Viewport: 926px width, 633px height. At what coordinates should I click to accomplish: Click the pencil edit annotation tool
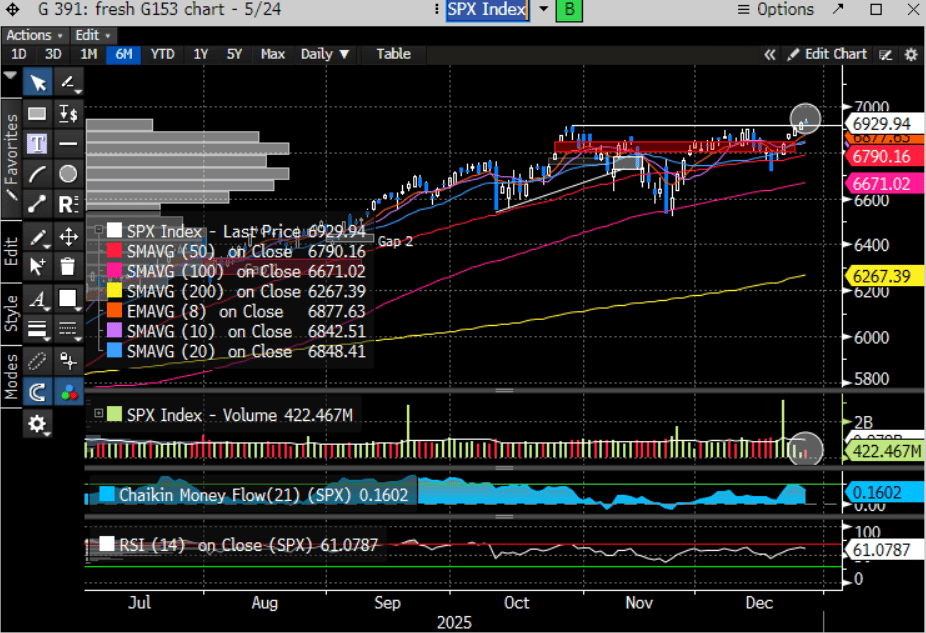38,237
